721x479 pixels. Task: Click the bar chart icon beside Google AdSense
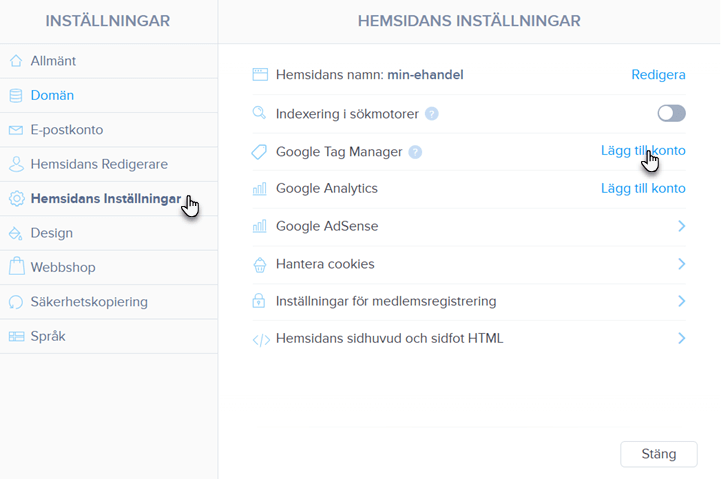[x=259, y=226]
